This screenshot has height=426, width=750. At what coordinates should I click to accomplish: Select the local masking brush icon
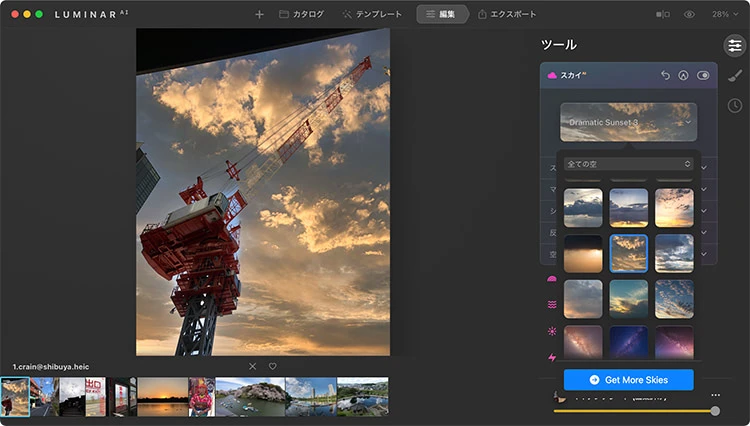tap(734, 76)
